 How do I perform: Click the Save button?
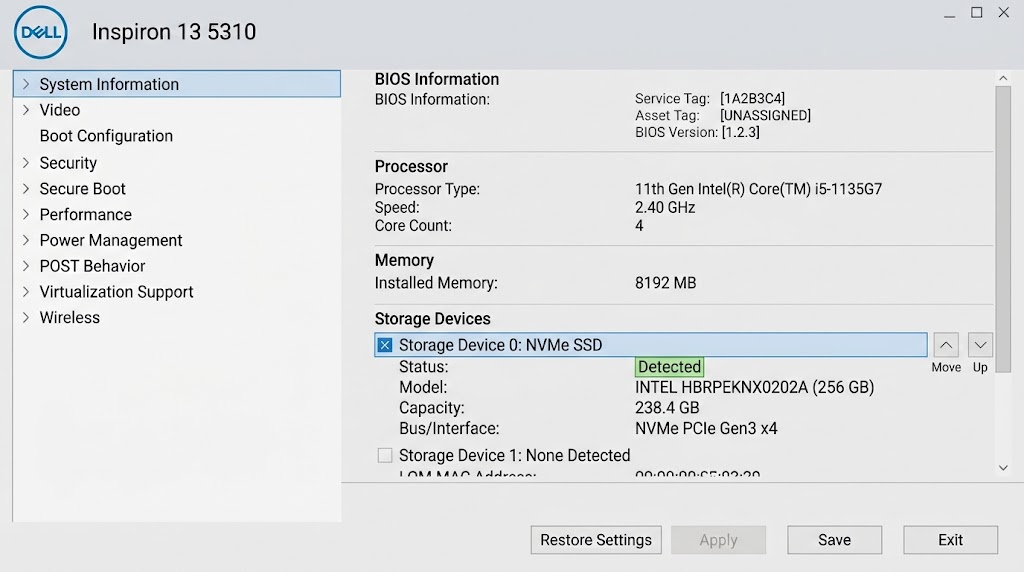click(835, 540)
